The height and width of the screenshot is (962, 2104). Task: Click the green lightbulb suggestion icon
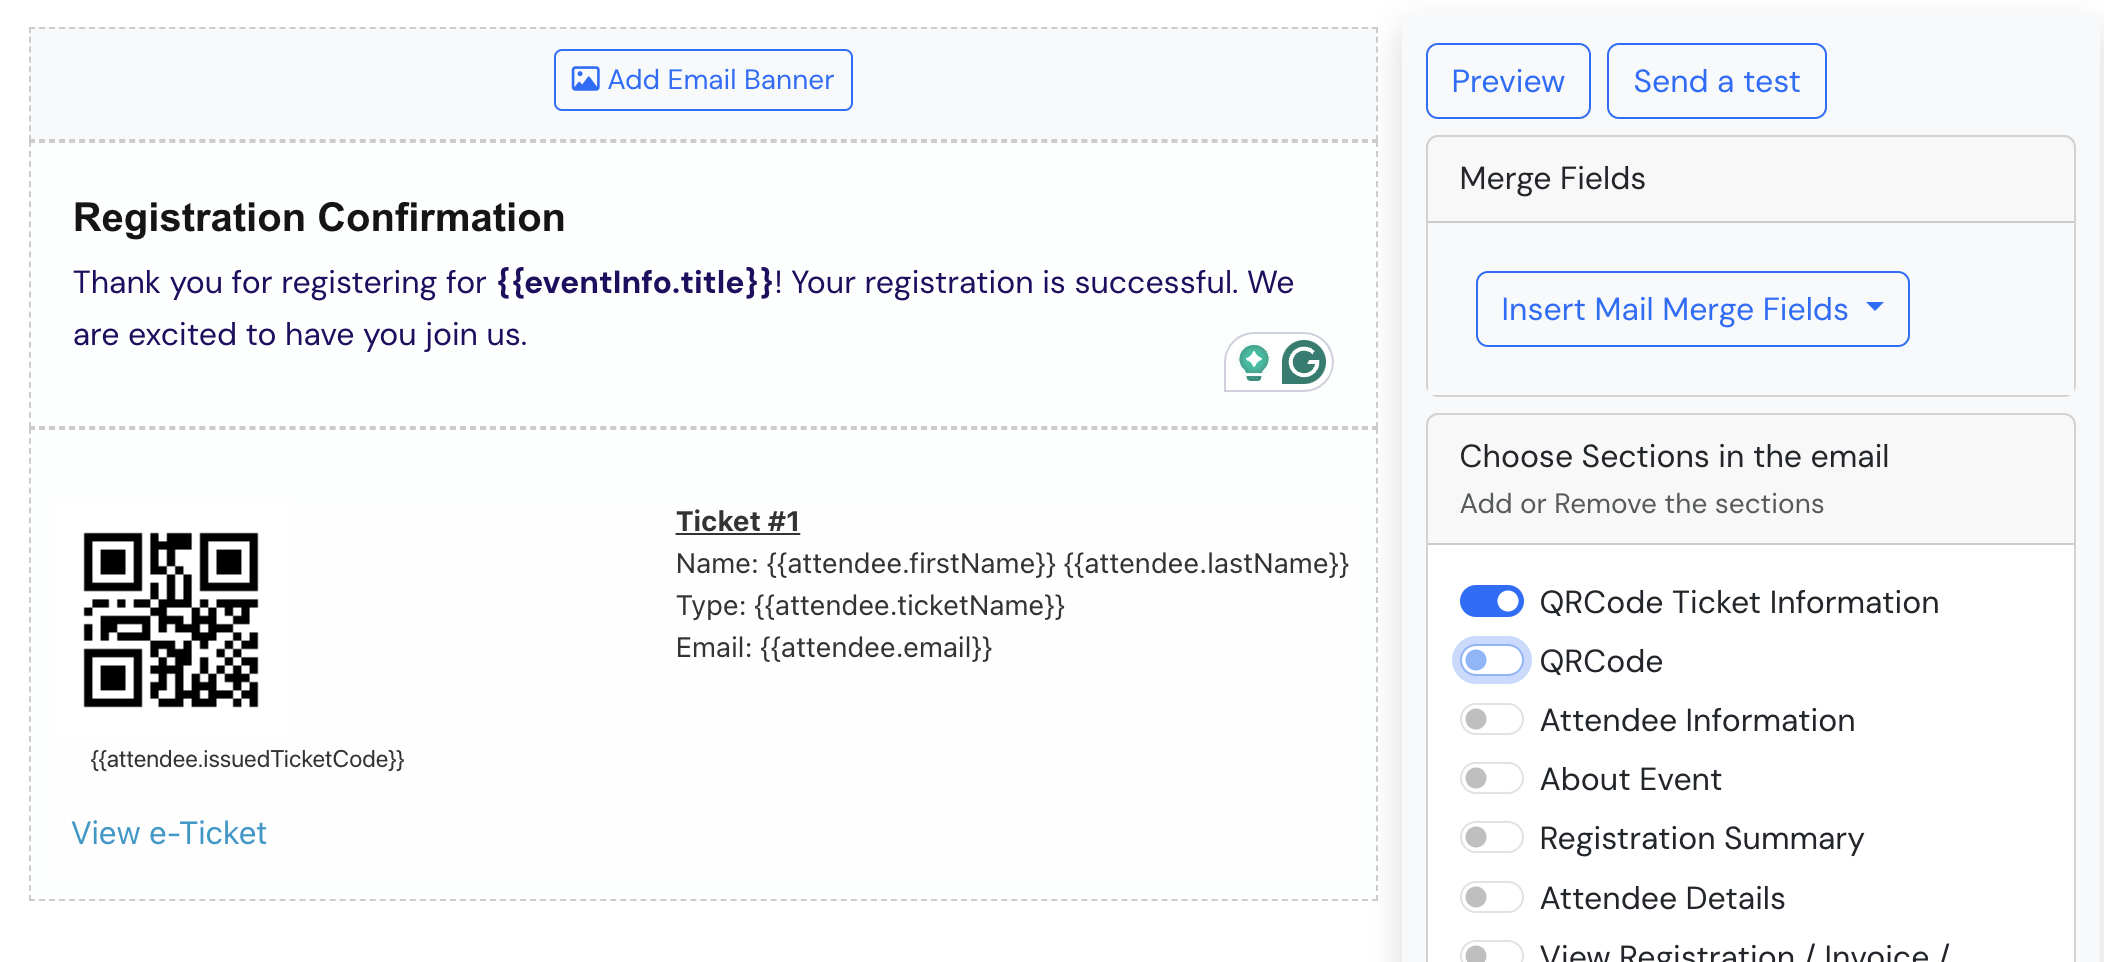pos(1253,362)
